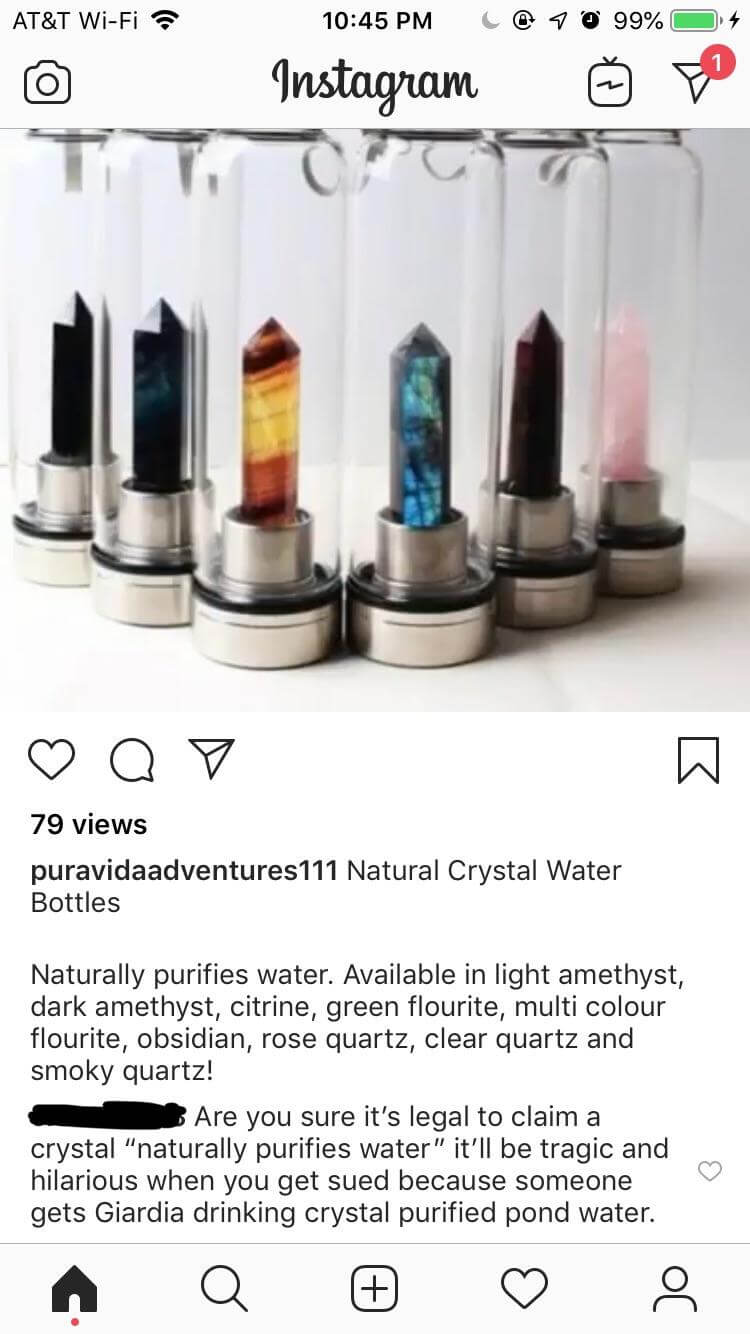Tap the Instagram logo title
Image resolution: width=750 pixels, height=1334 pixels.
point(375,82)
